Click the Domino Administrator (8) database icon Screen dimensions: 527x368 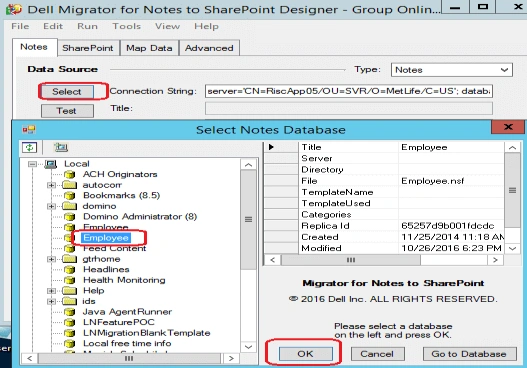[69, 217]
